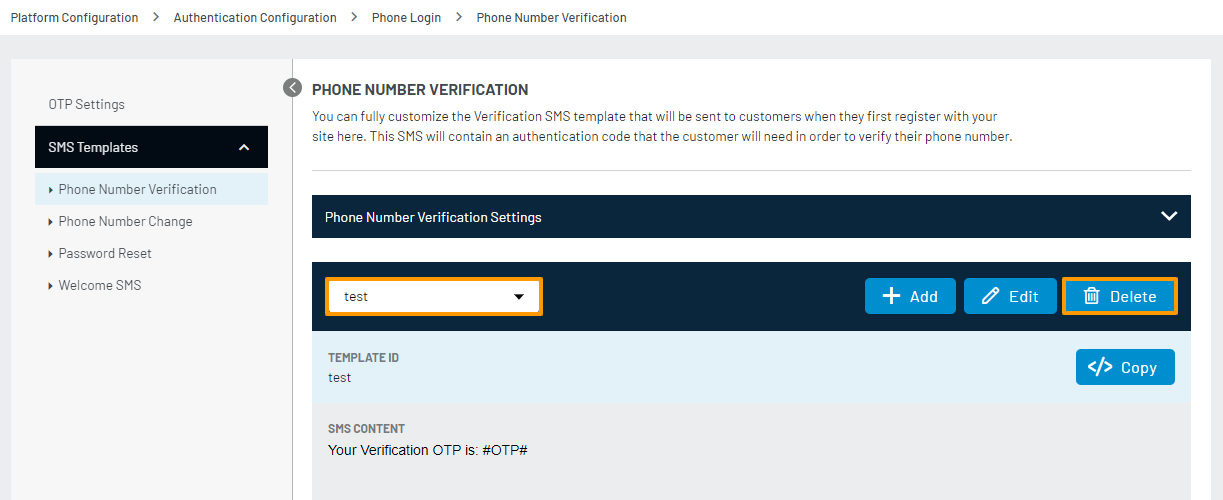
Task: Collapse SMS Templates using the chevron icon
Action: click(x=244, y=147)
